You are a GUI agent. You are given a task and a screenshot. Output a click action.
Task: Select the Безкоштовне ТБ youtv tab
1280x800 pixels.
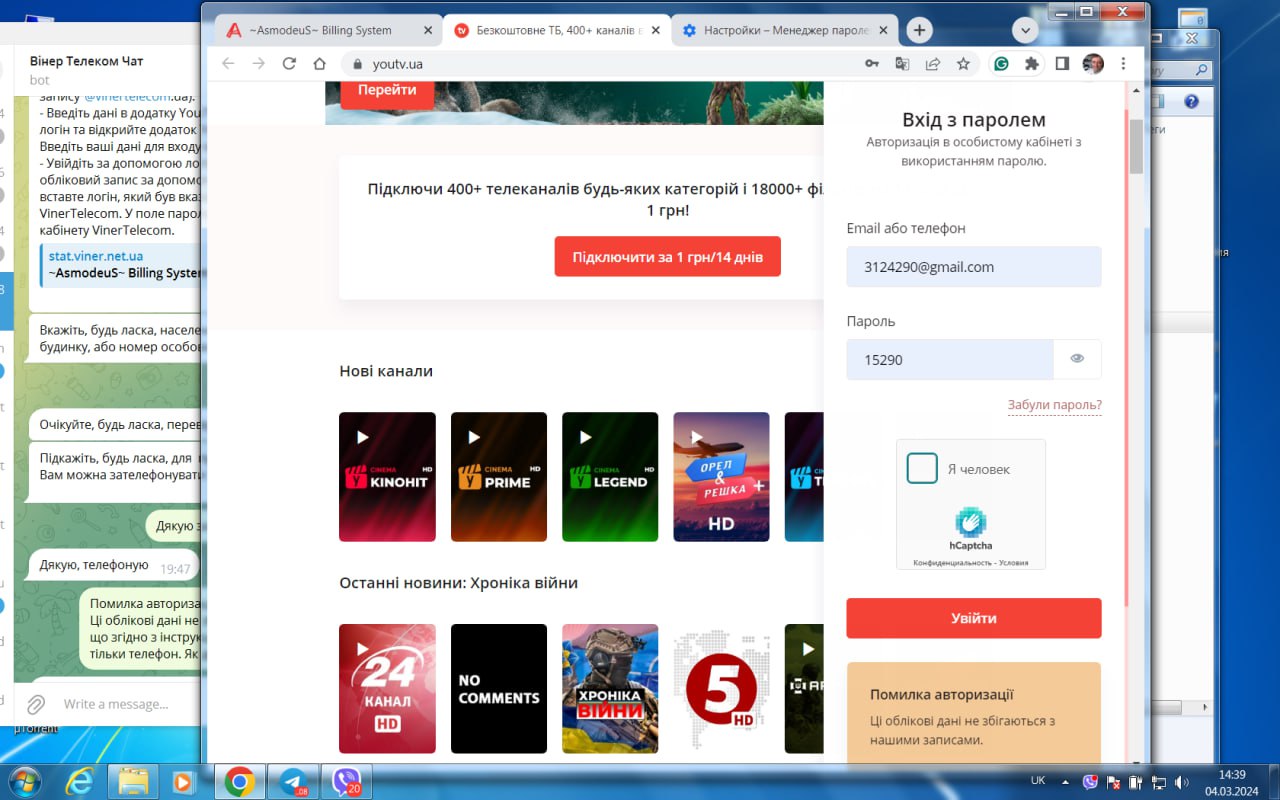(x=556, y=30)
